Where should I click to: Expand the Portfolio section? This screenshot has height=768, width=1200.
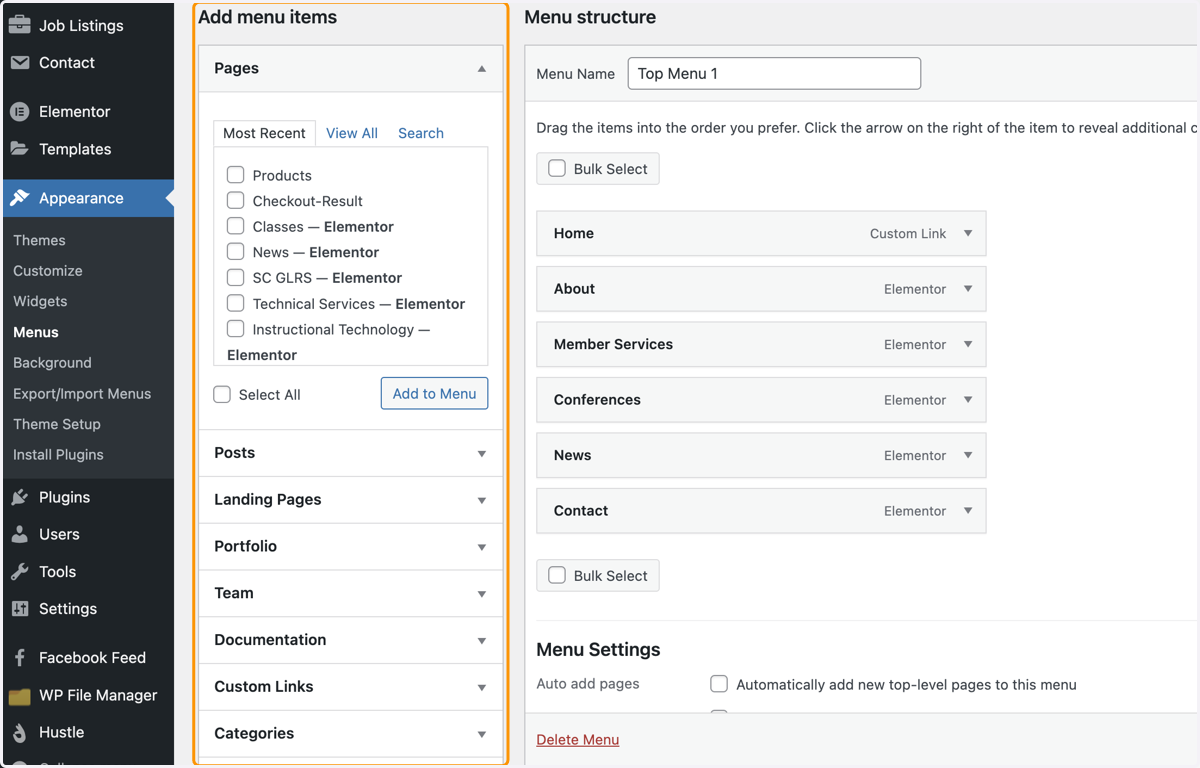[x=351, y=547]
